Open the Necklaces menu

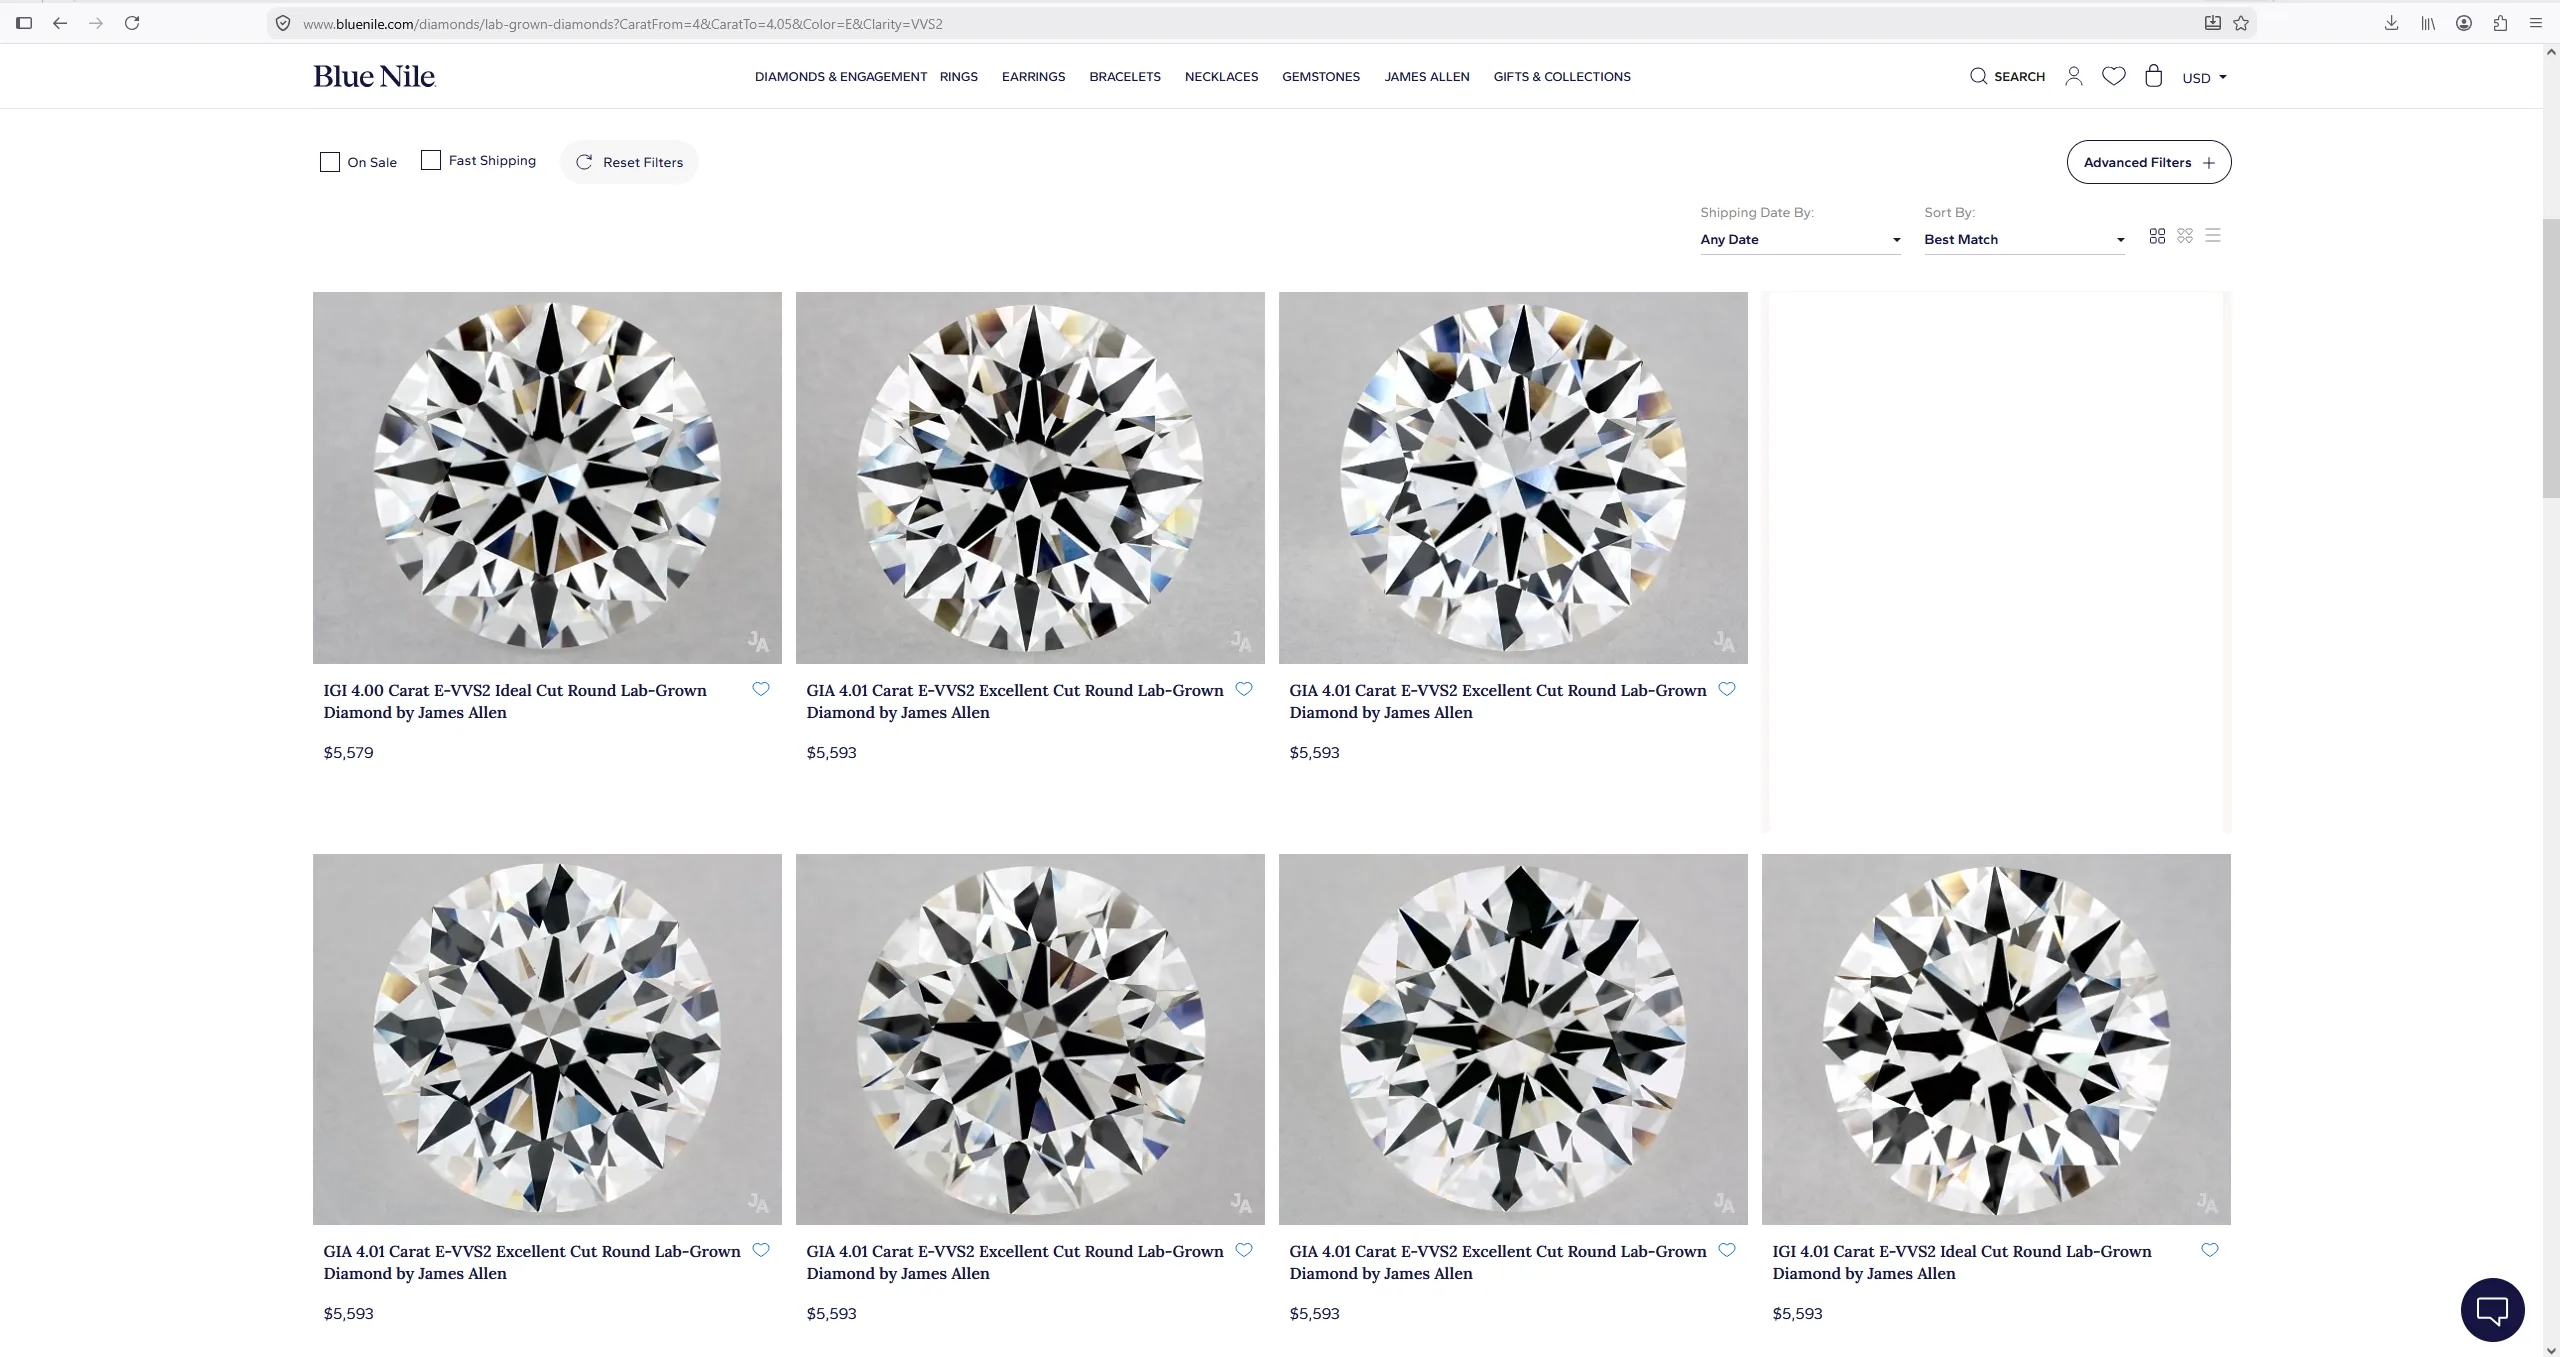1221,77
